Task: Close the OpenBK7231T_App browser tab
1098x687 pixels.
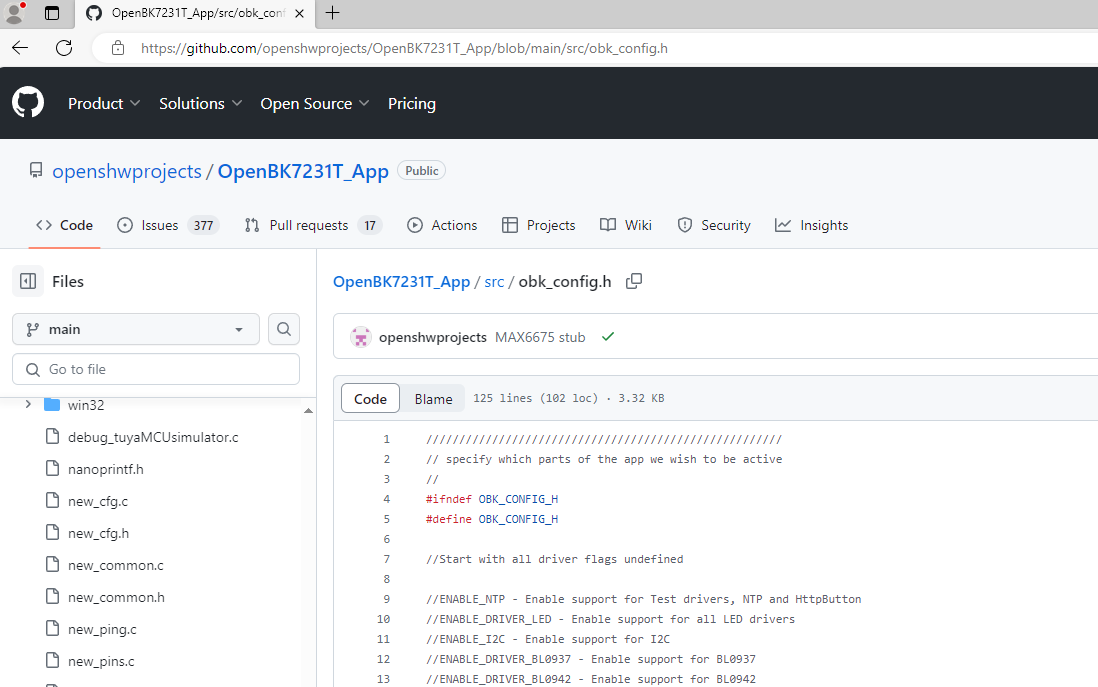Action: tap(299, 13)
